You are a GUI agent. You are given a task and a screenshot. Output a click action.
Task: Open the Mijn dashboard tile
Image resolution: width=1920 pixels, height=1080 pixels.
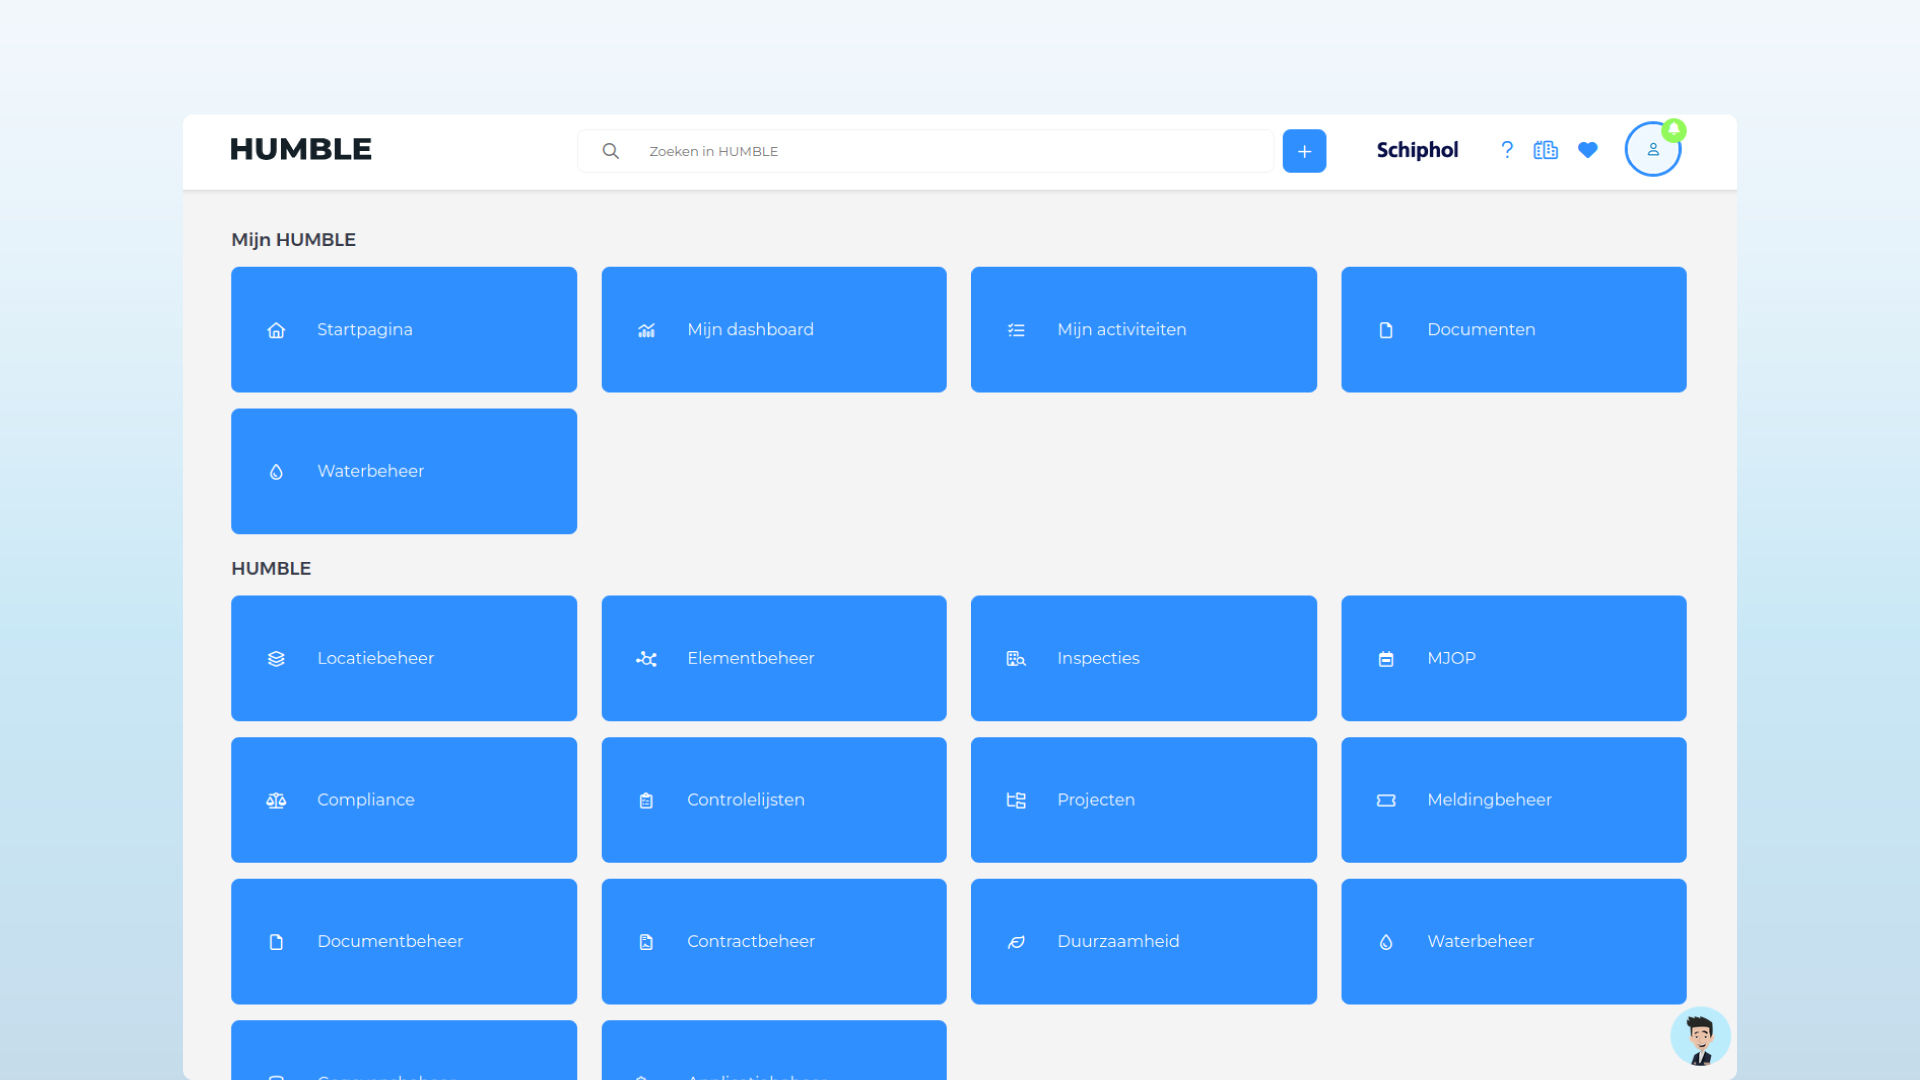coord(773,330)
